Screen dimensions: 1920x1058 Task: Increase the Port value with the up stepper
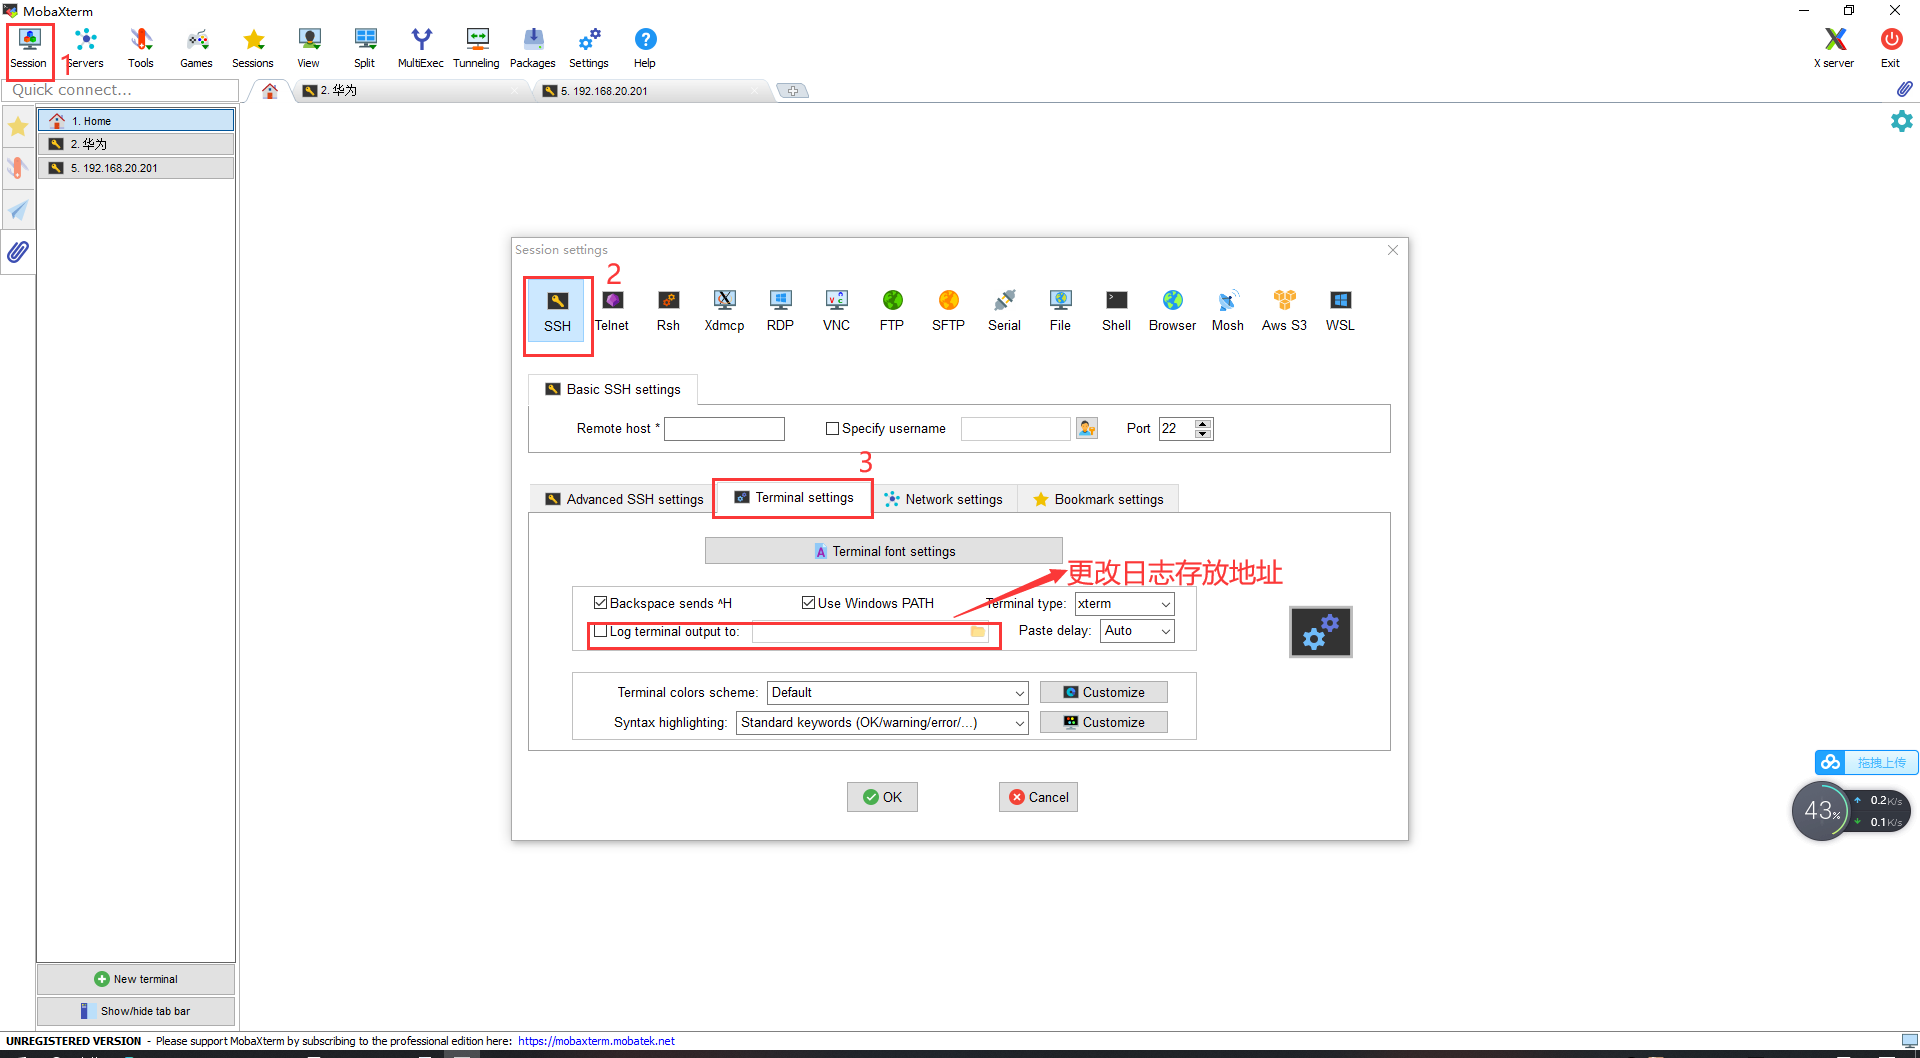click(1203, 423)
